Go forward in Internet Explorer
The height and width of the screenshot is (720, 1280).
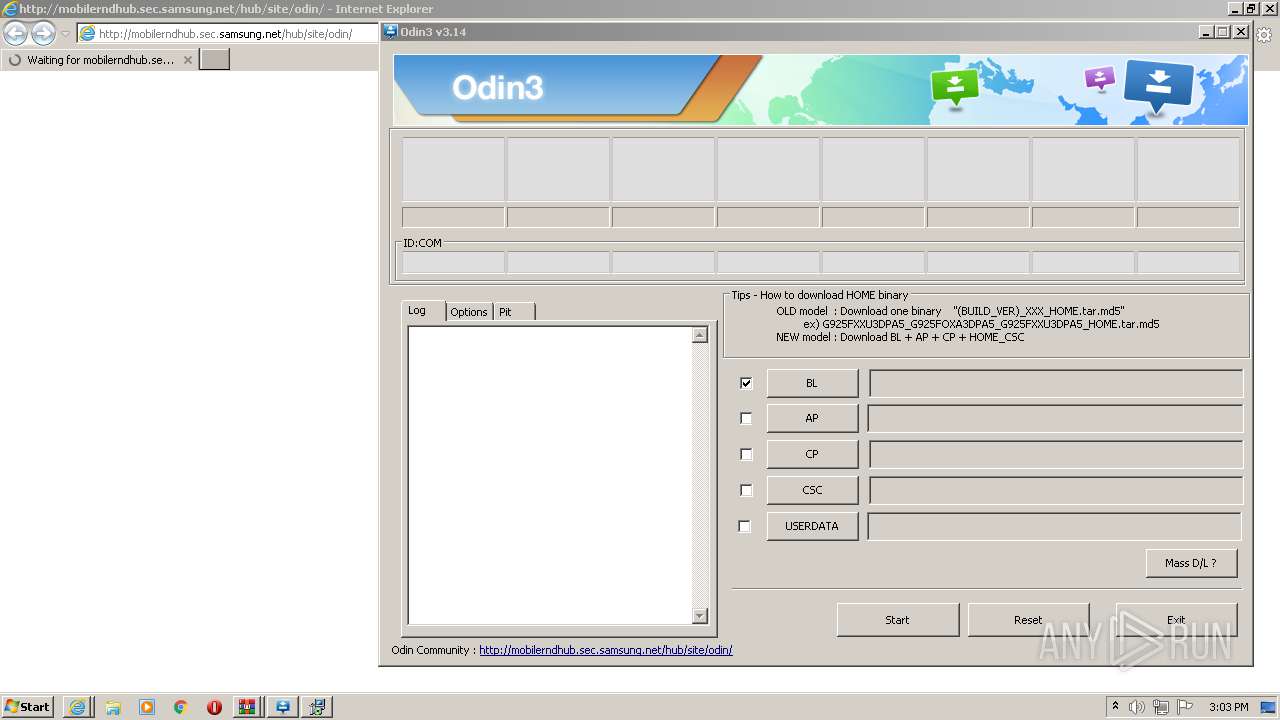tap(43, 33)
